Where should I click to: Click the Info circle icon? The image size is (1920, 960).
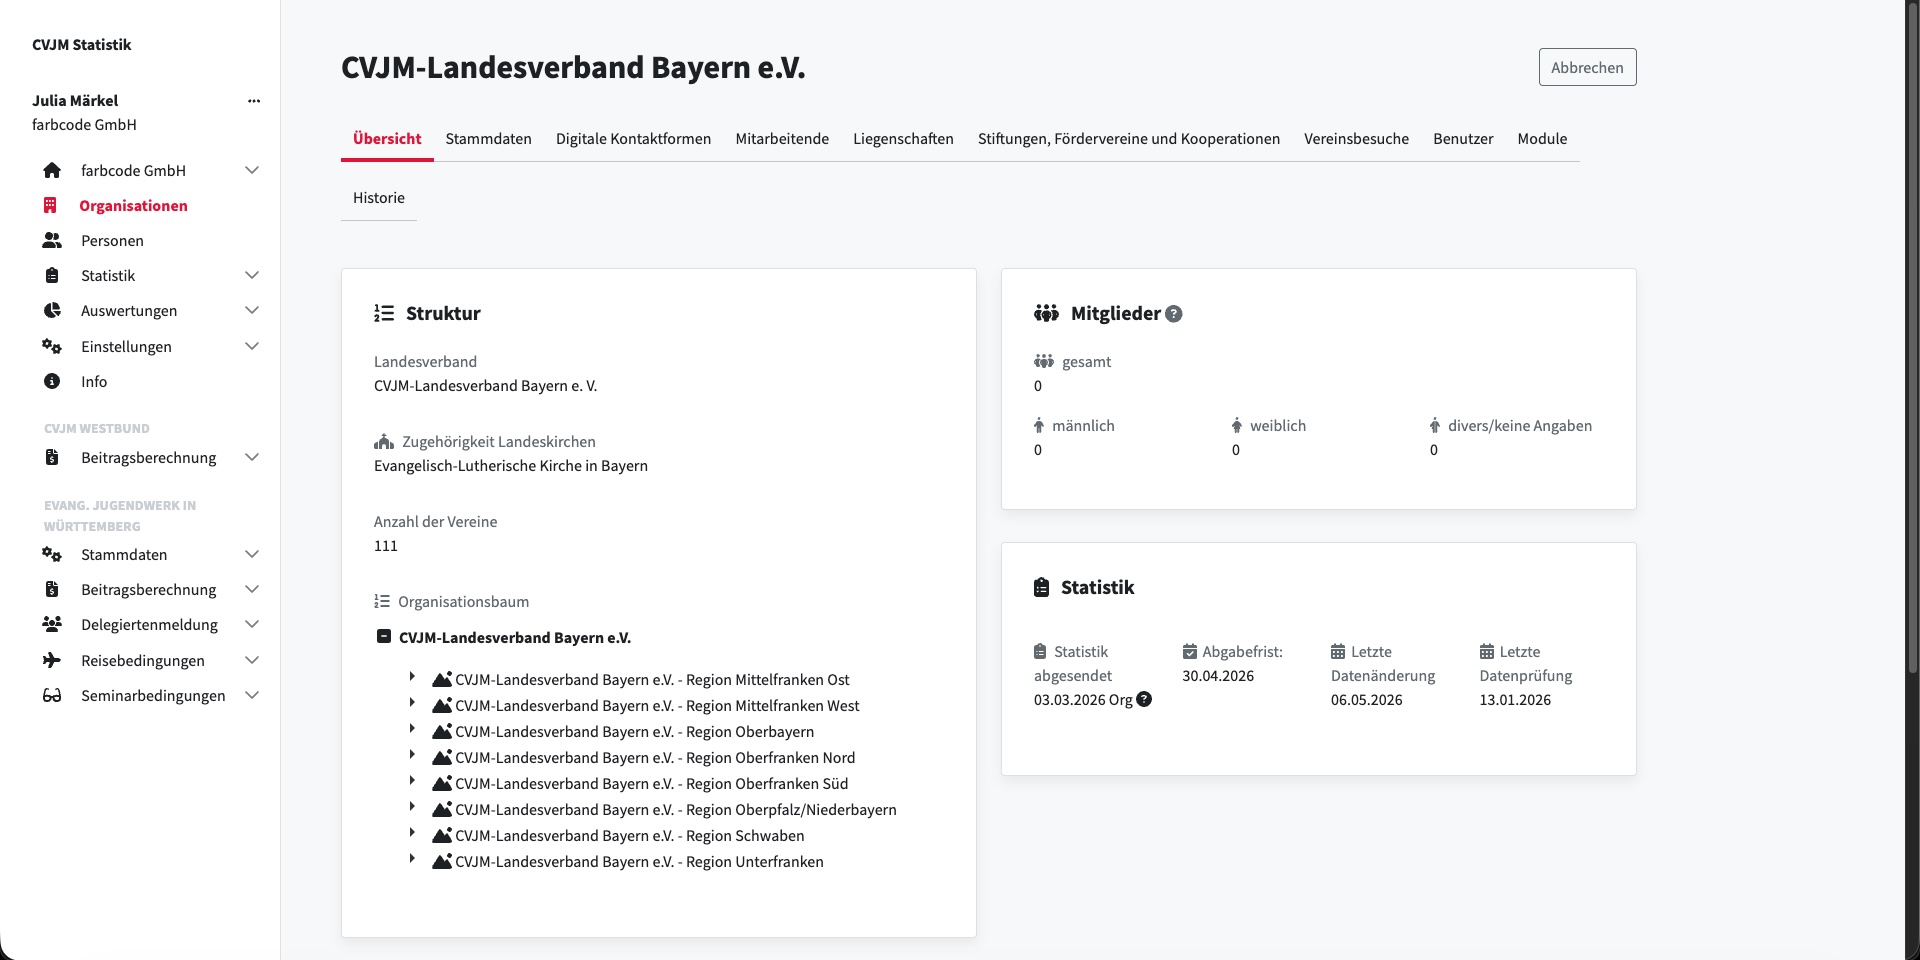tap(52, 381)
